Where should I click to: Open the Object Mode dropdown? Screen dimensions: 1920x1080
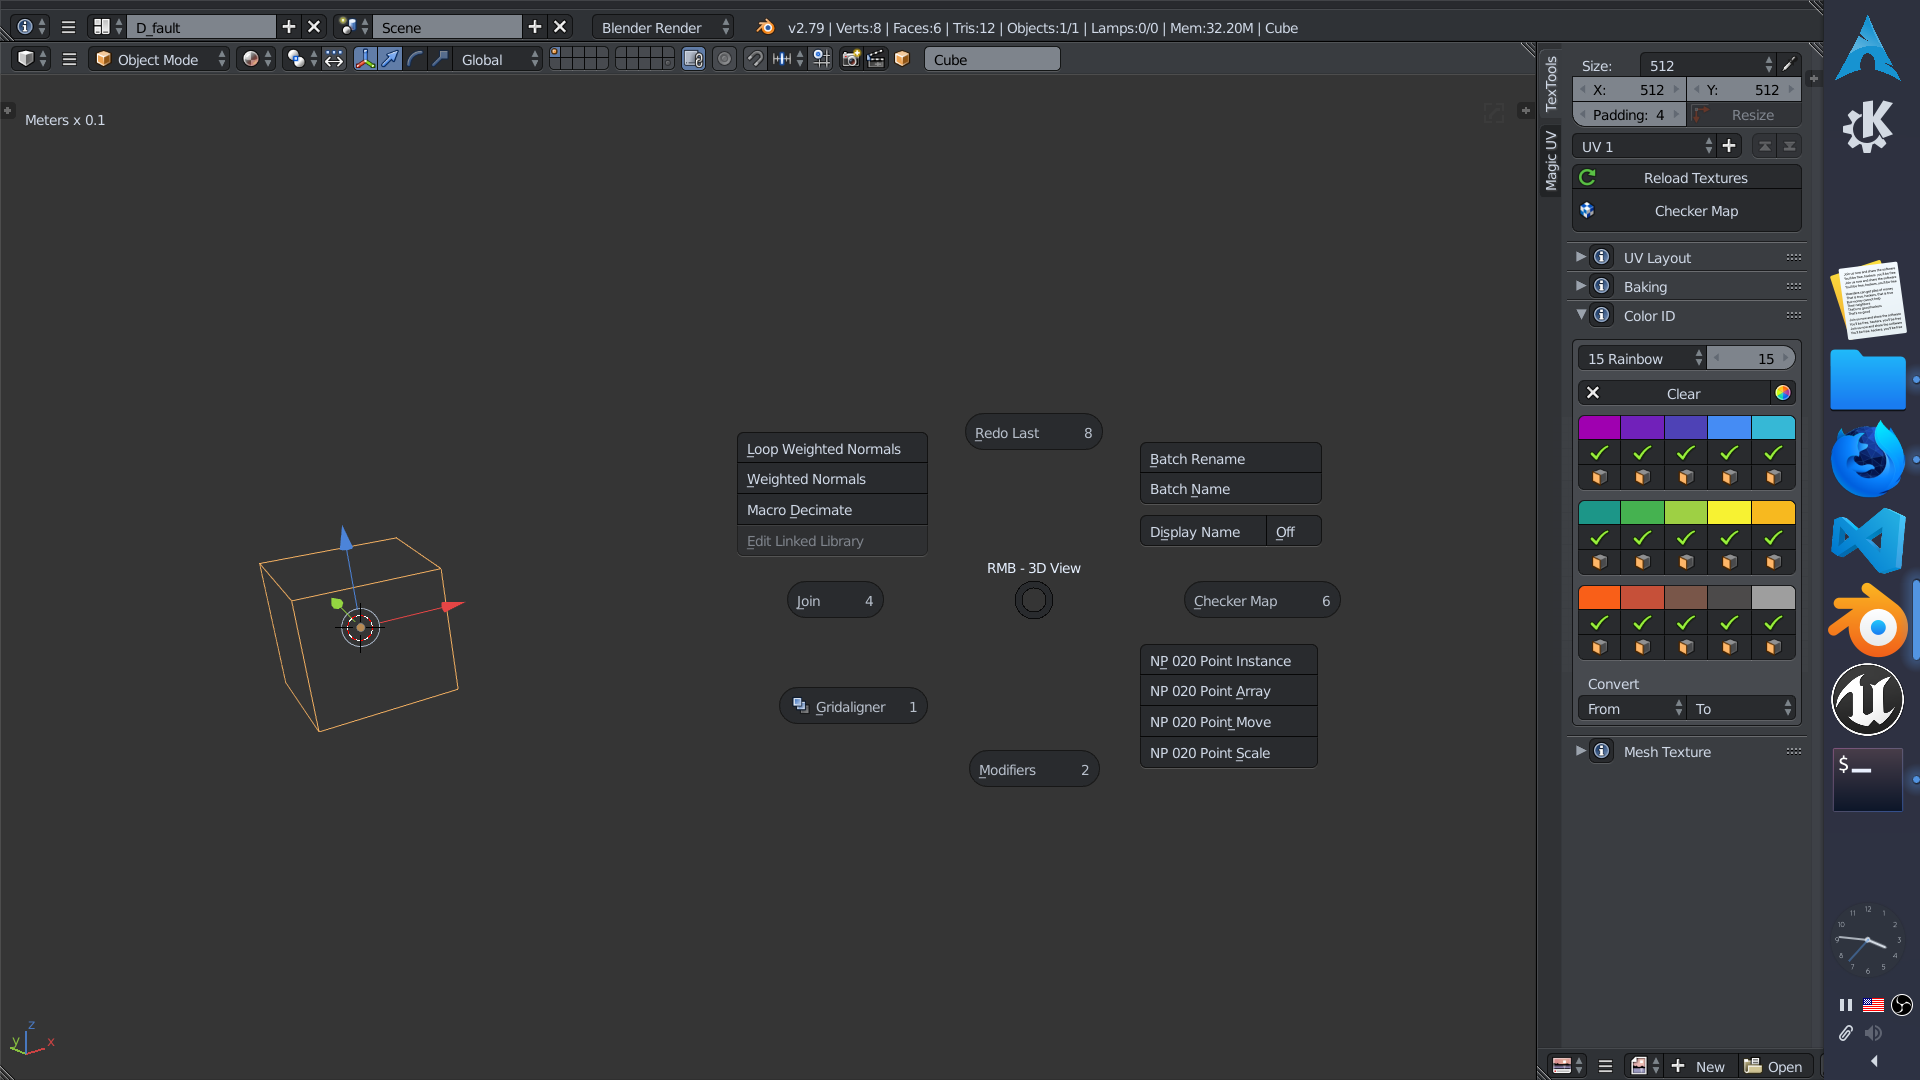[160, 59]
